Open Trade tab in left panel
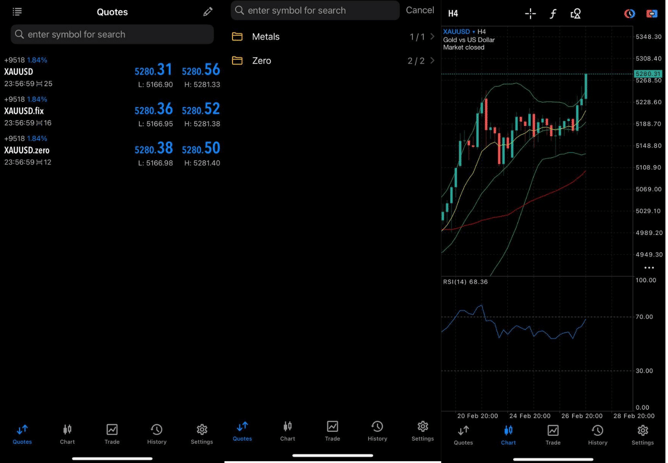This screenshot has width=668, height=463. click(x=112, y=434)
